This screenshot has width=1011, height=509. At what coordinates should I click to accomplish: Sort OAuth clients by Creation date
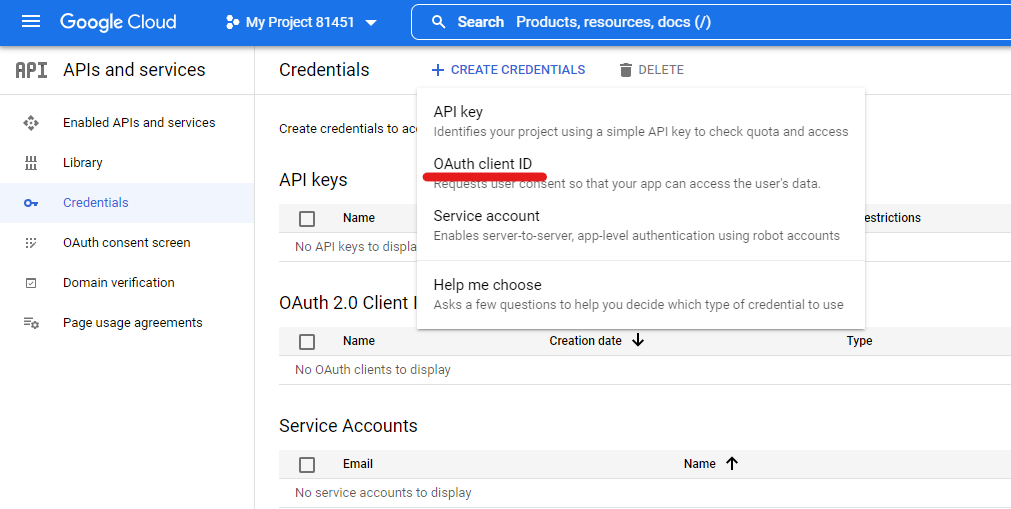coord(585,341)
